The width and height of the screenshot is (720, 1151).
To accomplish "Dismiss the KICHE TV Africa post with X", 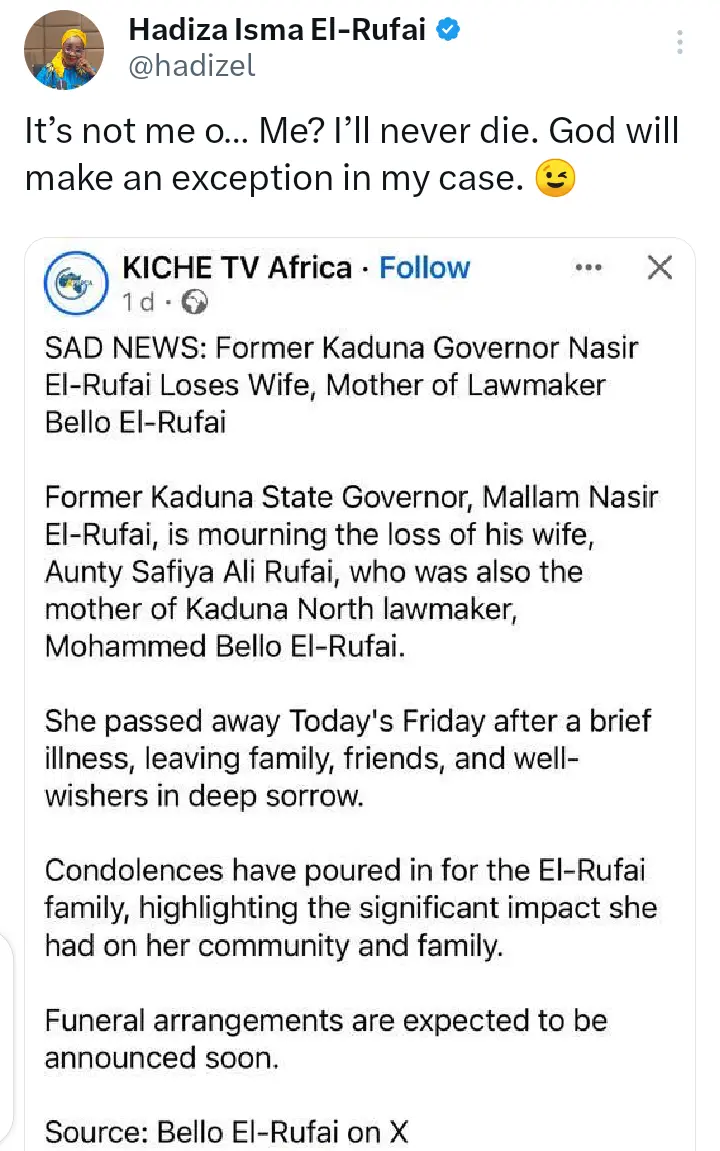I will click(660, 268).
